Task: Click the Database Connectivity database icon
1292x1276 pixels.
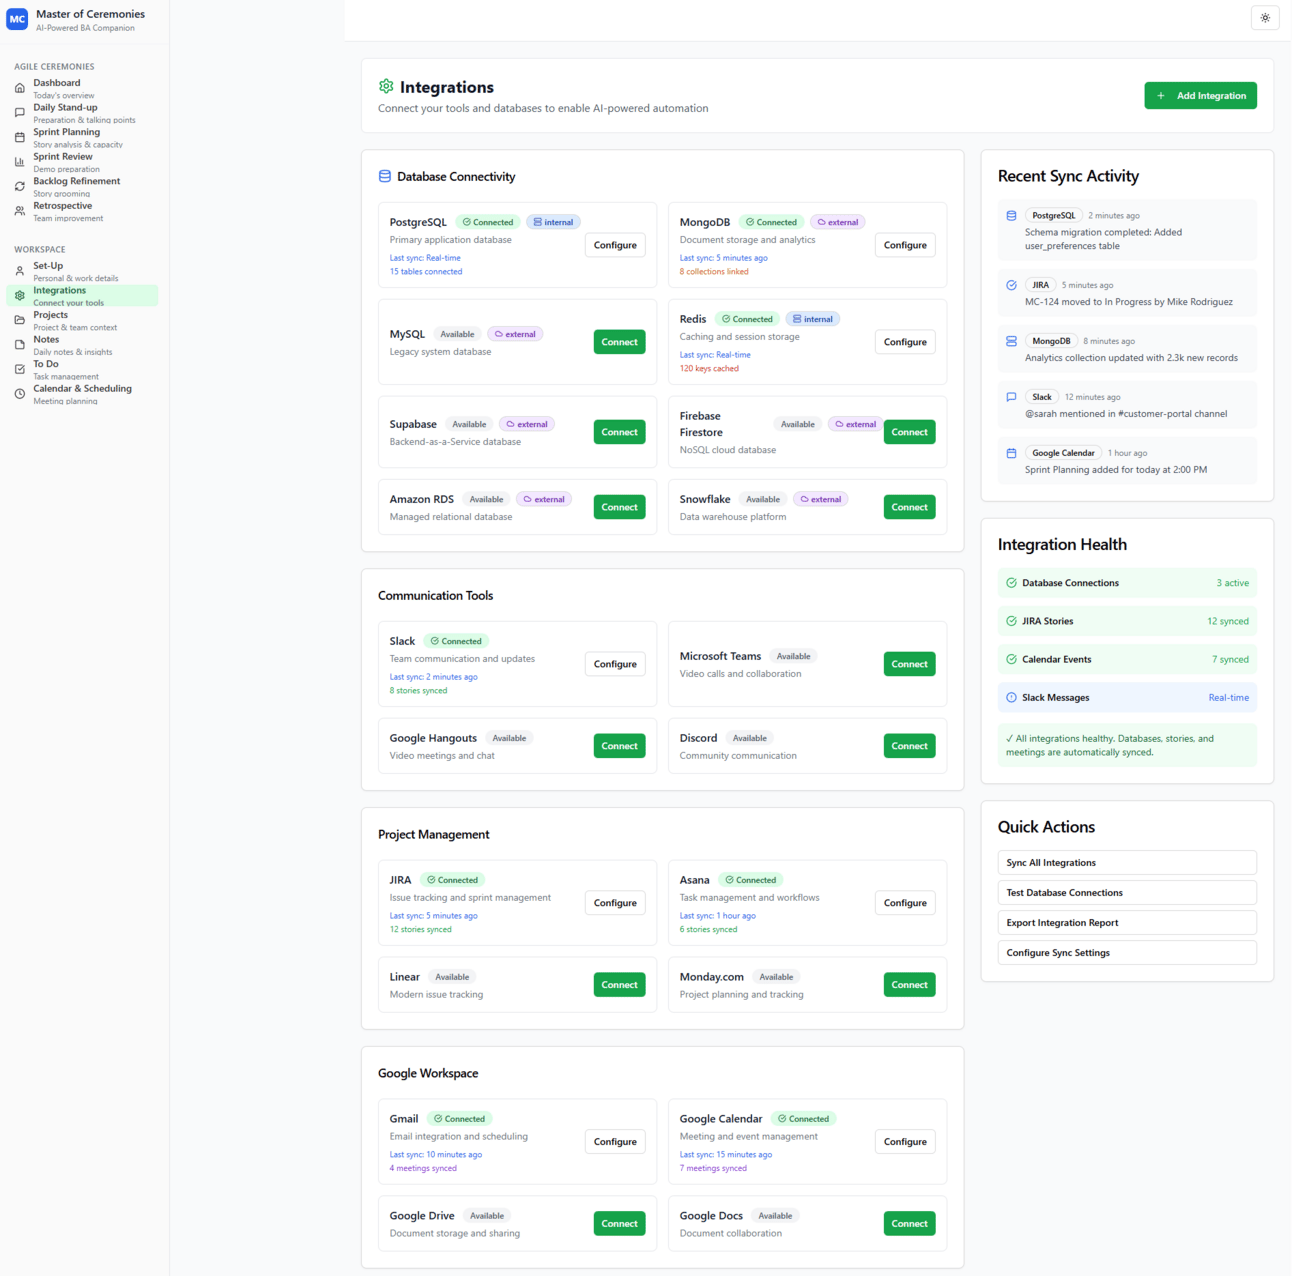Action: point(385,177)
